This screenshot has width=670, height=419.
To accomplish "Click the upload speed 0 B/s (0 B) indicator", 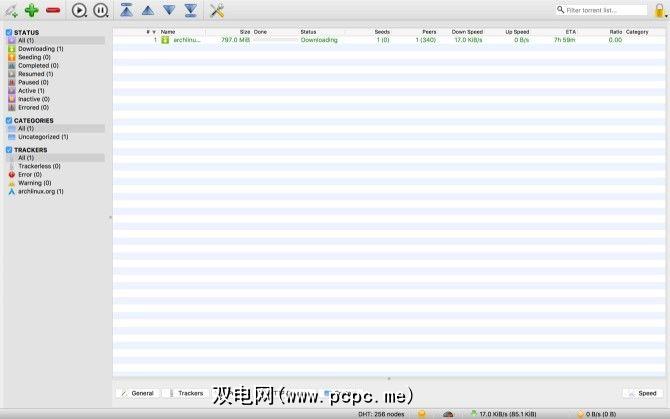I will (597, 414).
